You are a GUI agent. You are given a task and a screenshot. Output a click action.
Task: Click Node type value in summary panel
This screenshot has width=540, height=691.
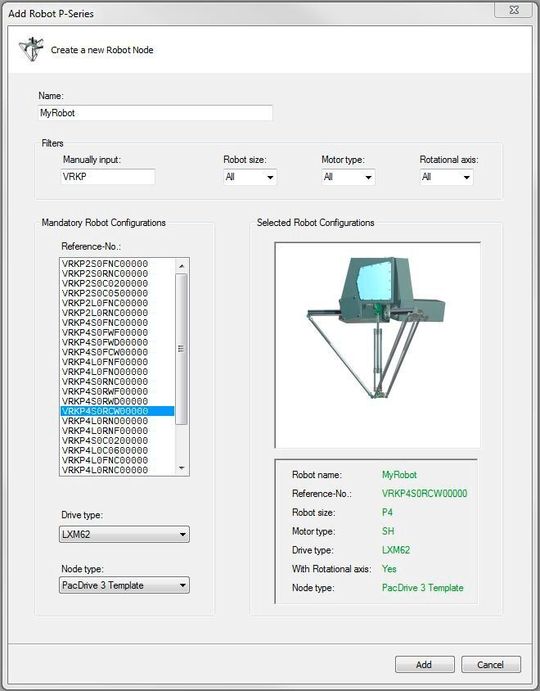pos(423,588)
